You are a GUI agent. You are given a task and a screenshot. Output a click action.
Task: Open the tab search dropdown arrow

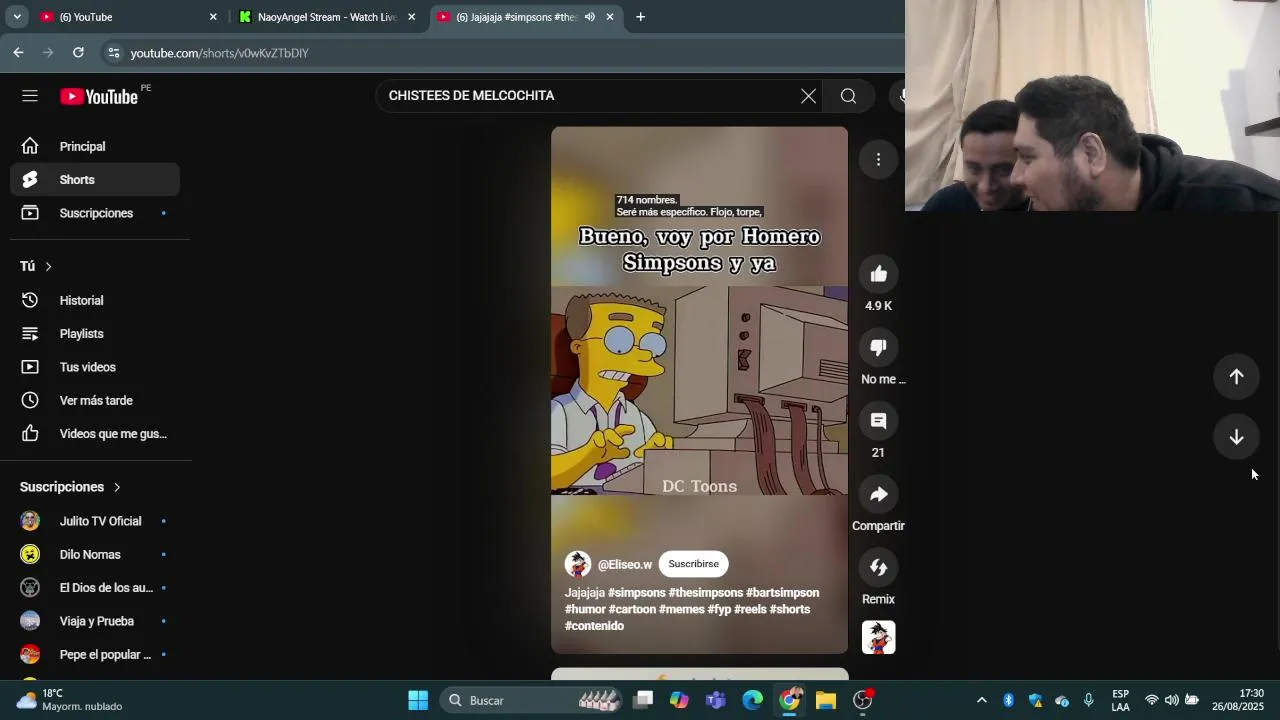point(16,17)
